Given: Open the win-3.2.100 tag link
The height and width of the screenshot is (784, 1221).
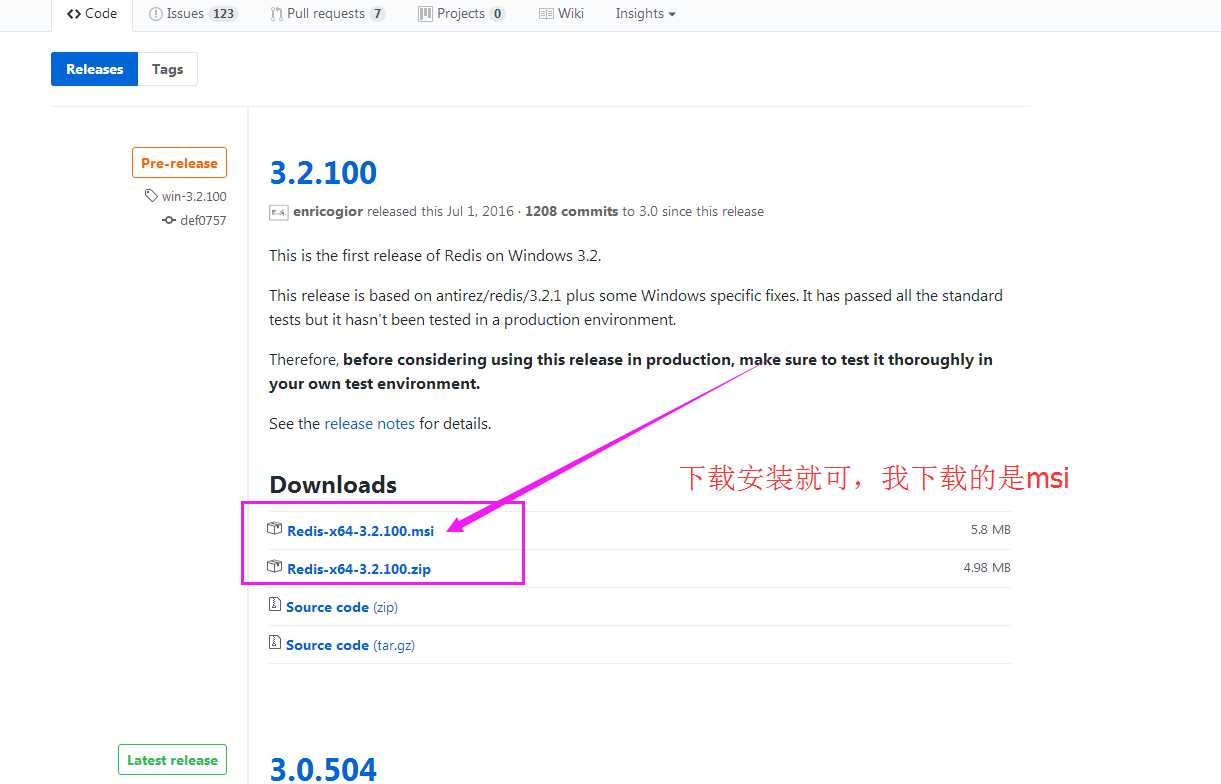Looking at the screenshot, I should point(194,197).
